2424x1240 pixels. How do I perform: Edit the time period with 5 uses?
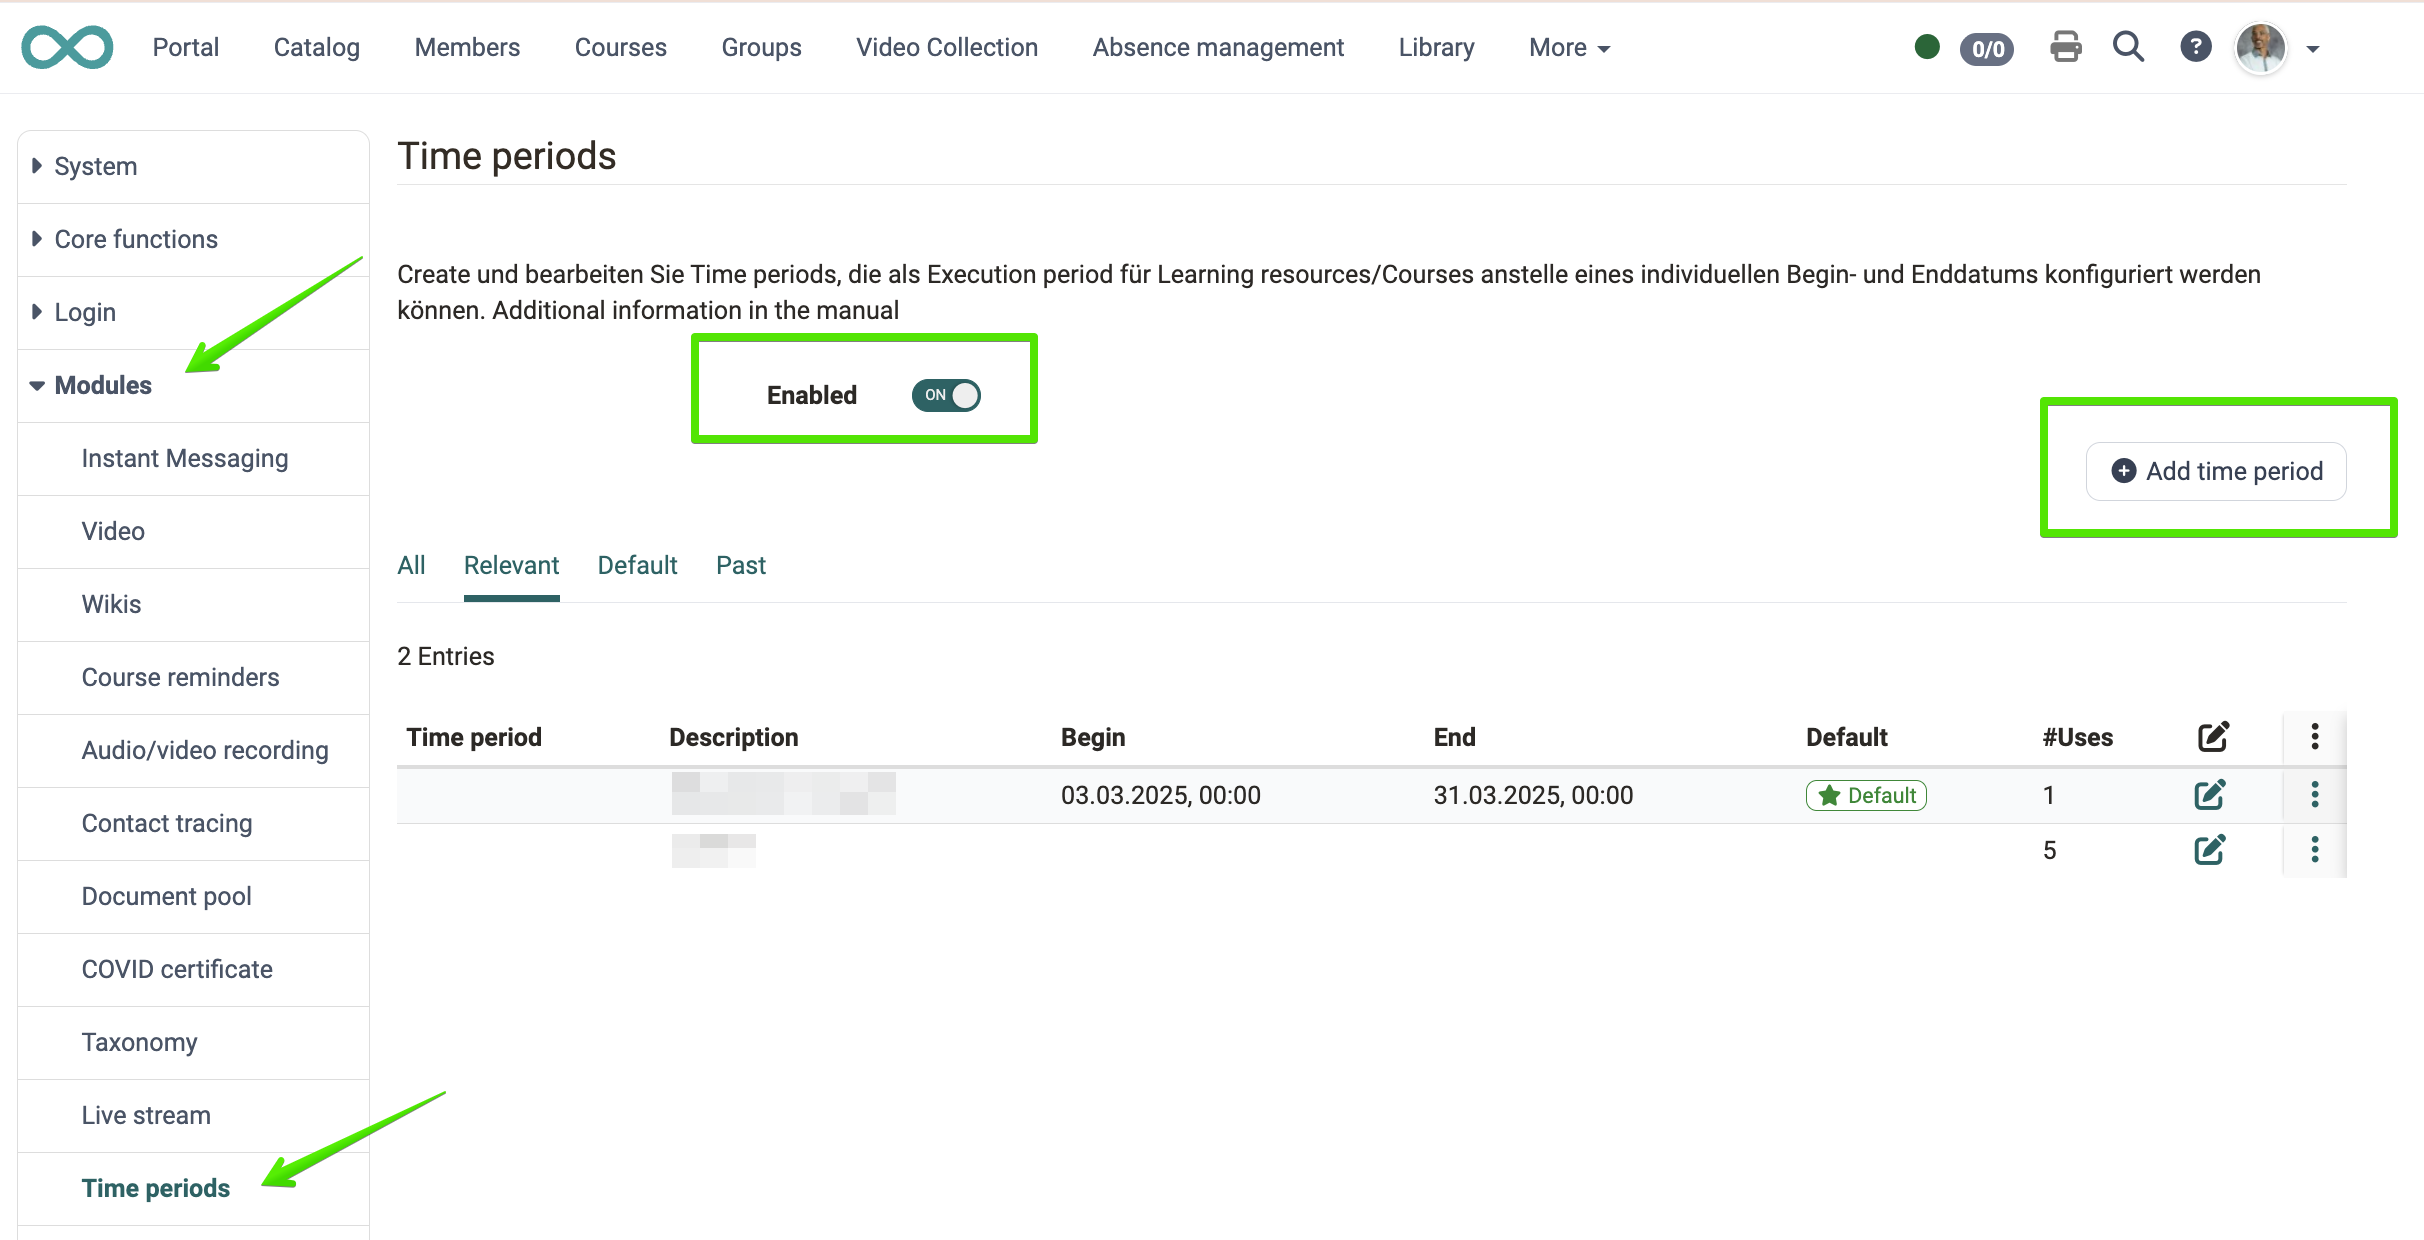click(2209, 850)
